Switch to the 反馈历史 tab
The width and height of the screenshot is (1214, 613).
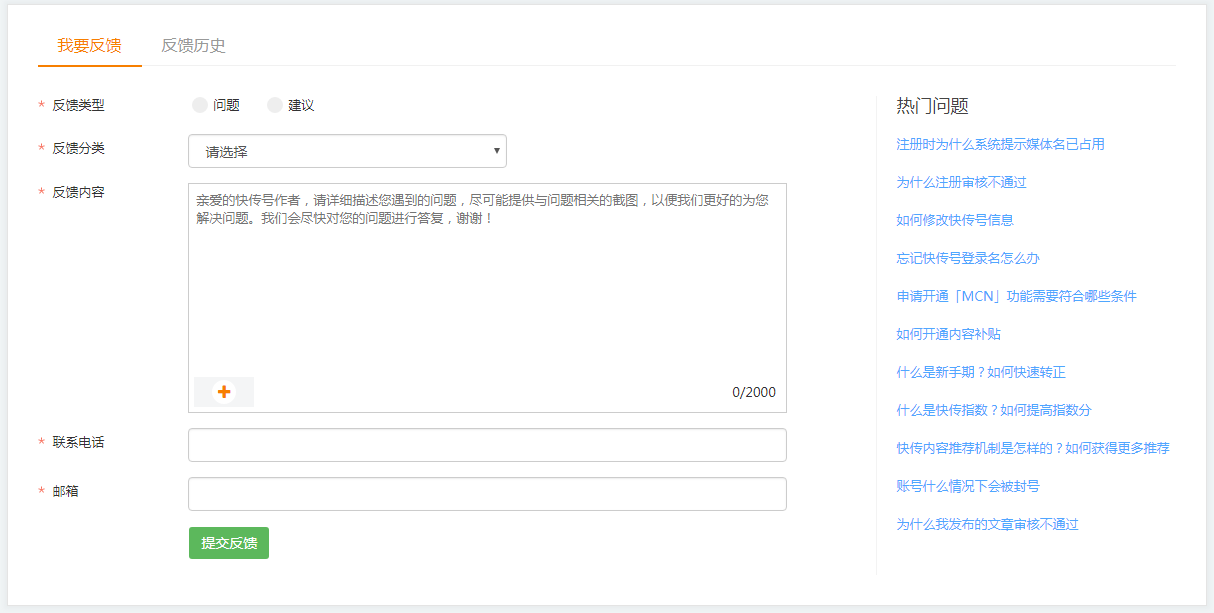pyautogui.click(x=193, y=46)
